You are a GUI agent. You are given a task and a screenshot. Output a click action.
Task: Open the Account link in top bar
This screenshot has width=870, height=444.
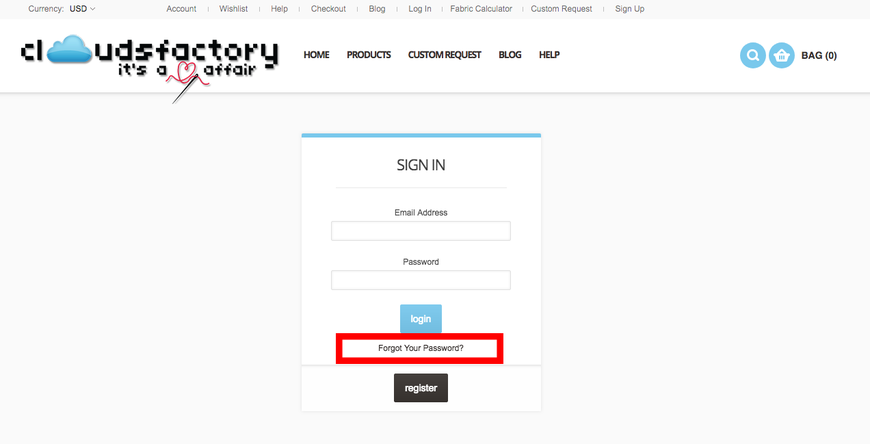181,9
